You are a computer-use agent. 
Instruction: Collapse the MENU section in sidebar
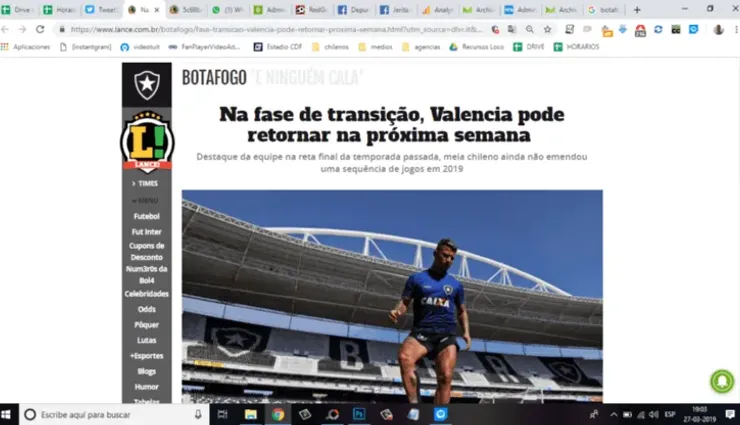tap(145, 200)
